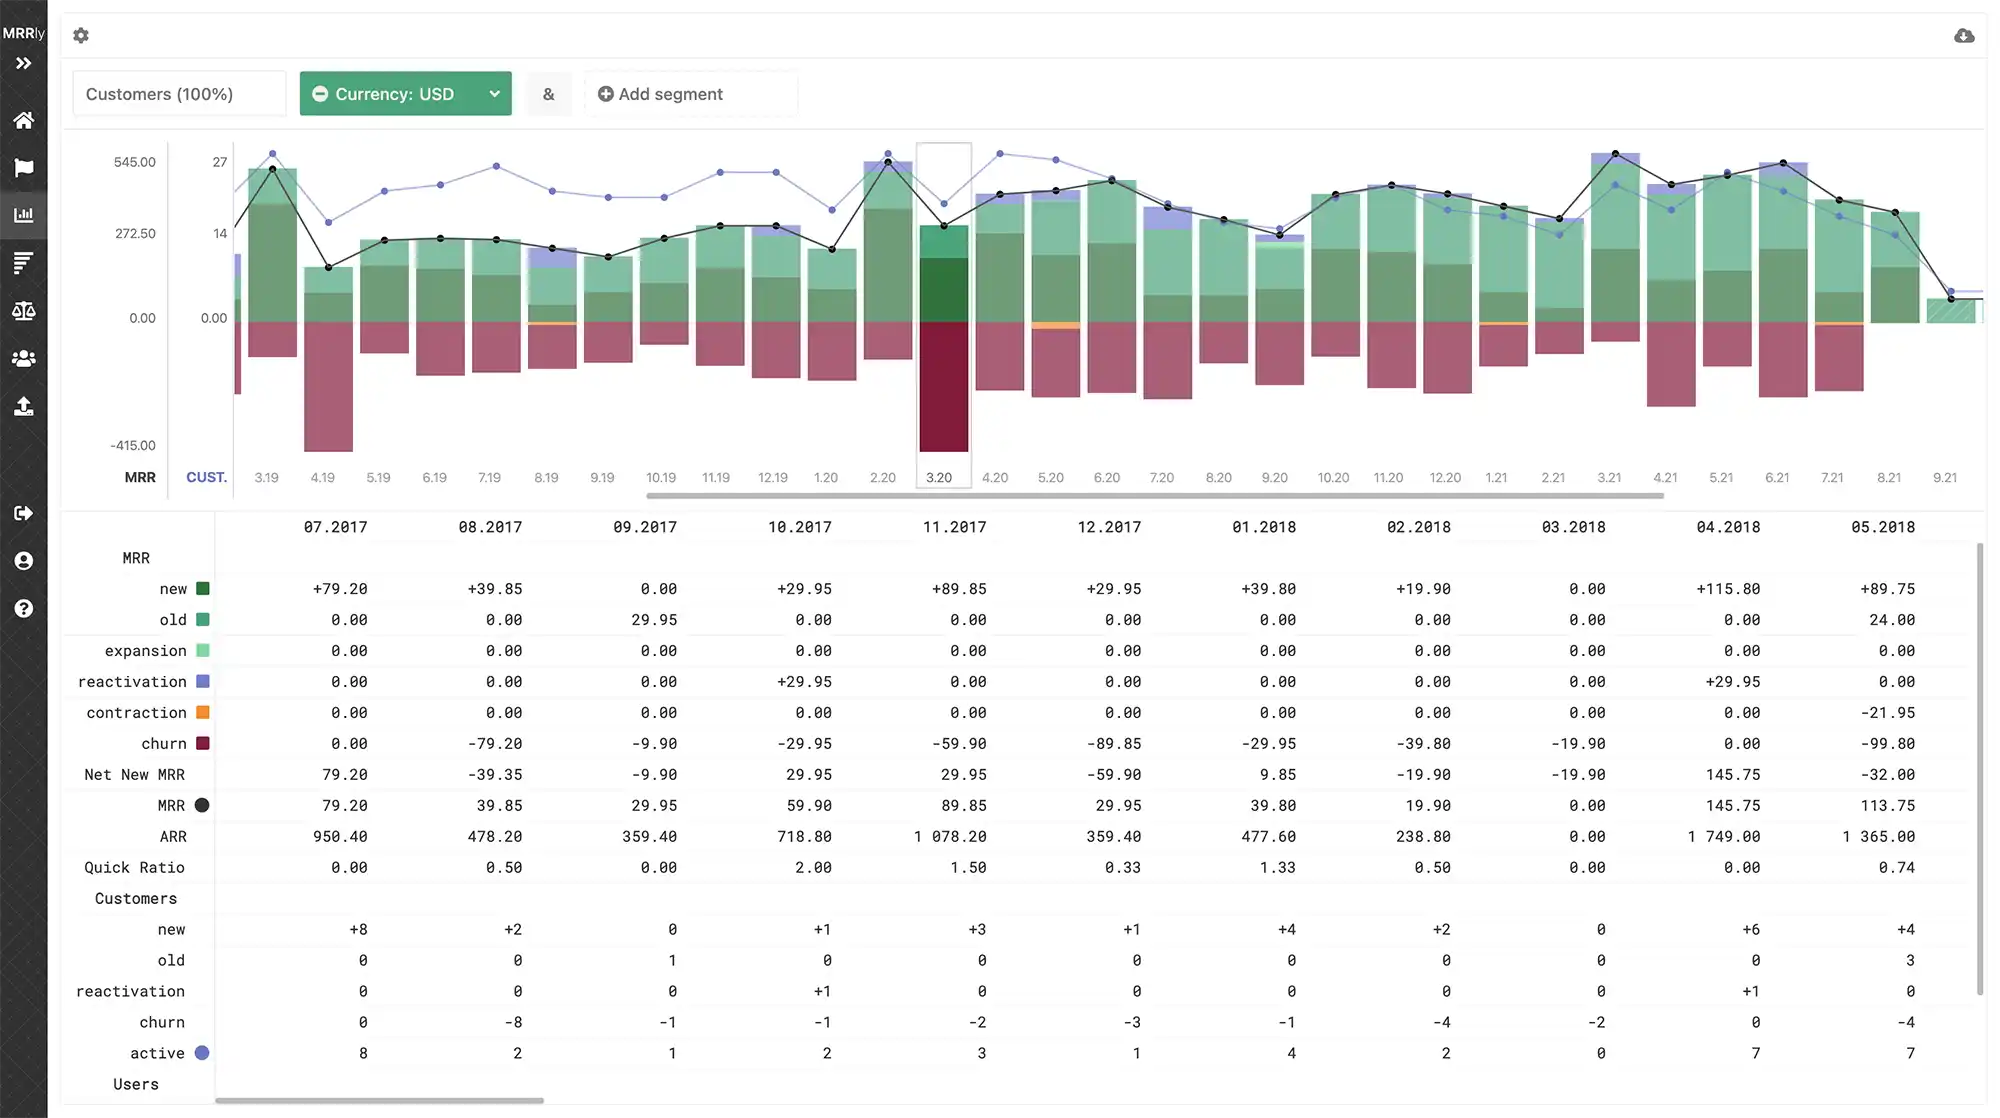
Task: Click the Customers (100%) field
Action: click(x=179, y=93)
